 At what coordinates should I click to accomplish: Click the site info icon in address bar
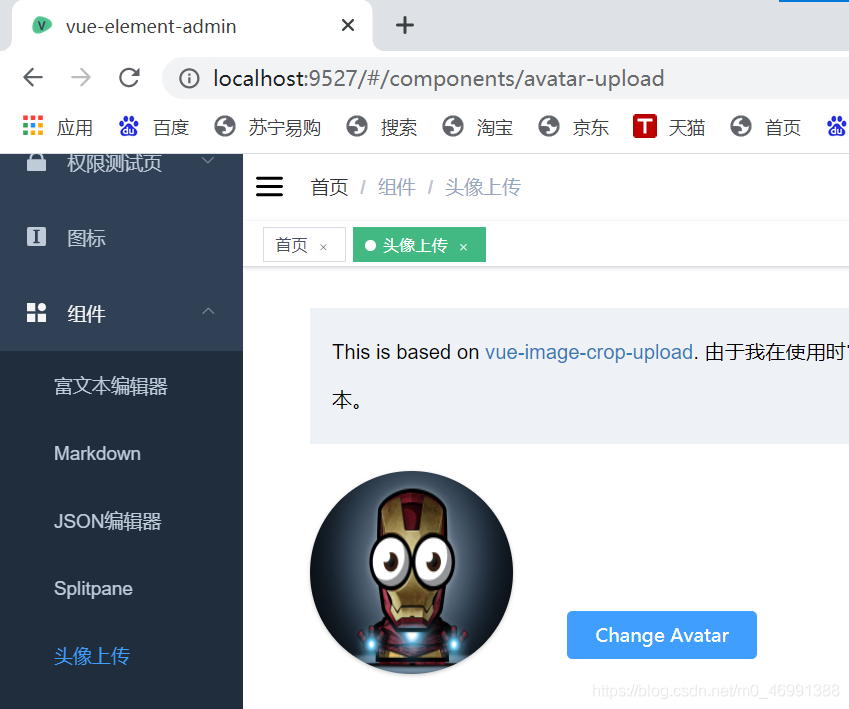[x=189, y=78]
